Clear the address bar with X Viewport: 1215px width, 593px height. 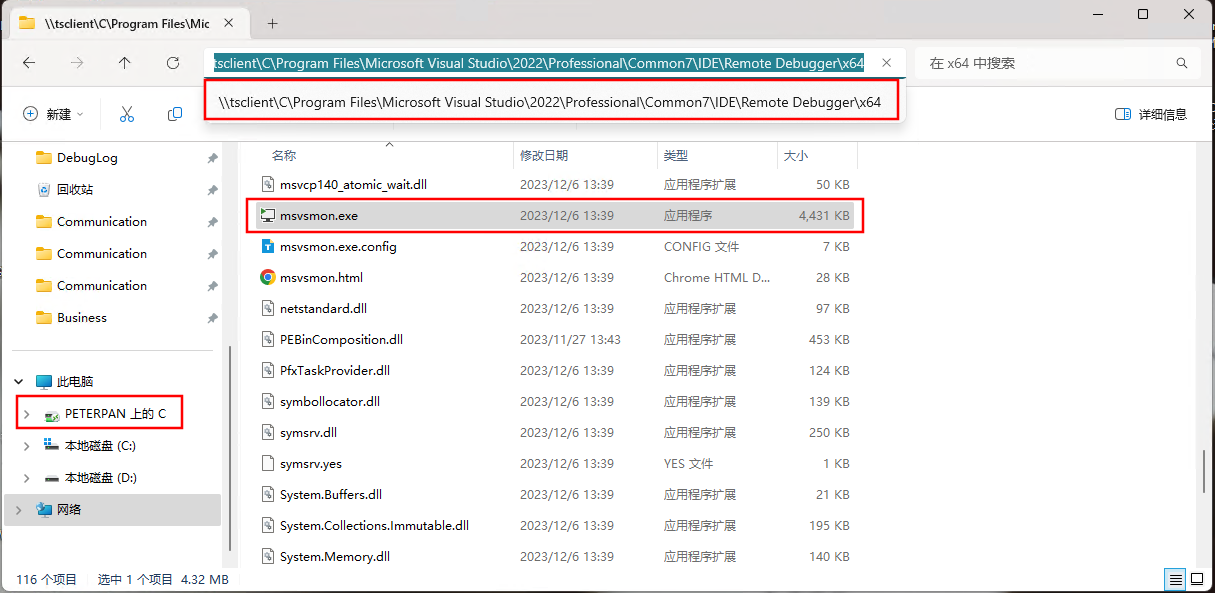pos(886,63)
